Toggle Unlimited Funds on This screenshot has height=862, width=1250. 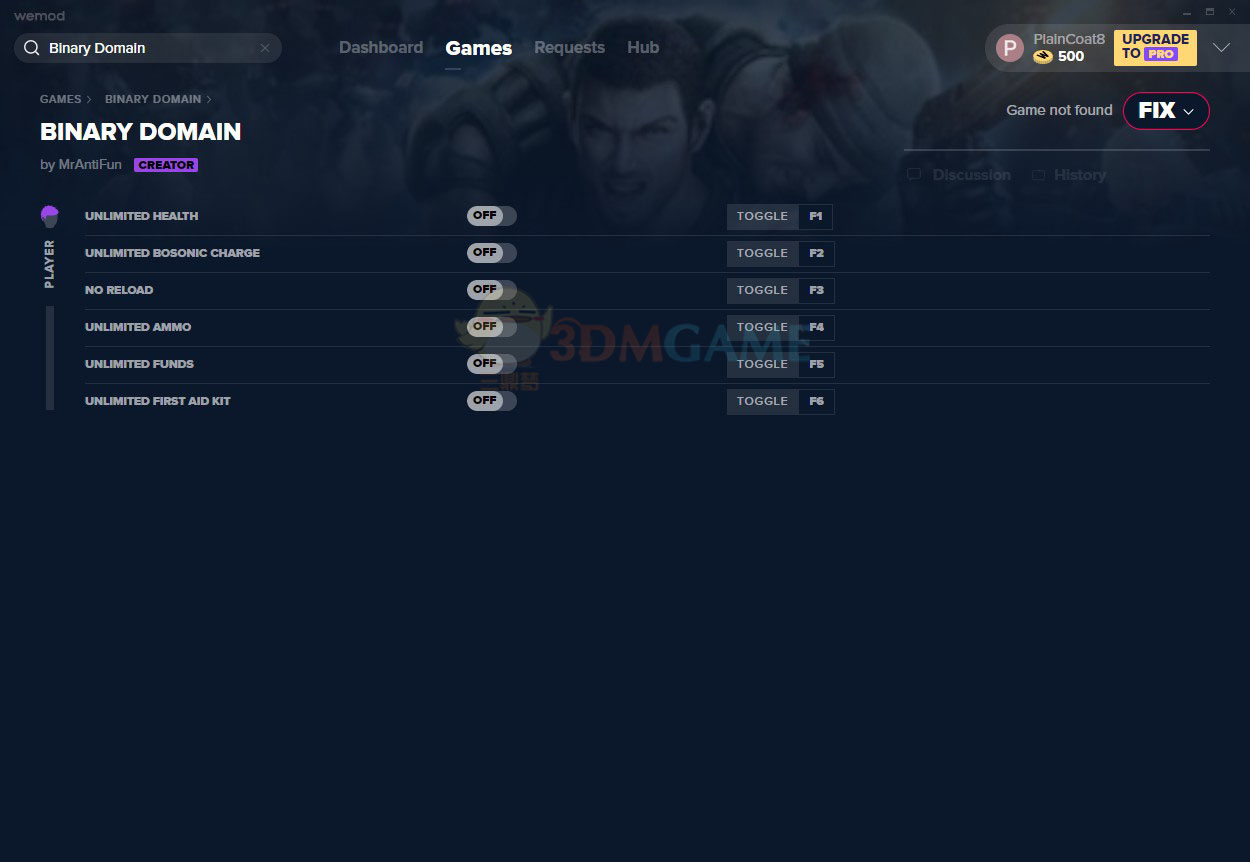491,364
